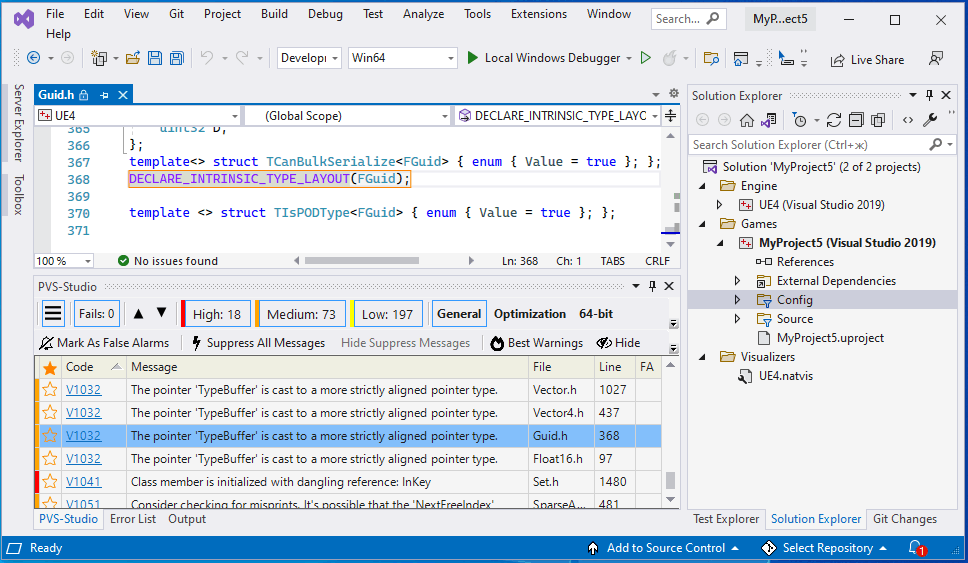Click the Refresh icon in Solution Explorer

click(x=834, y=120)
